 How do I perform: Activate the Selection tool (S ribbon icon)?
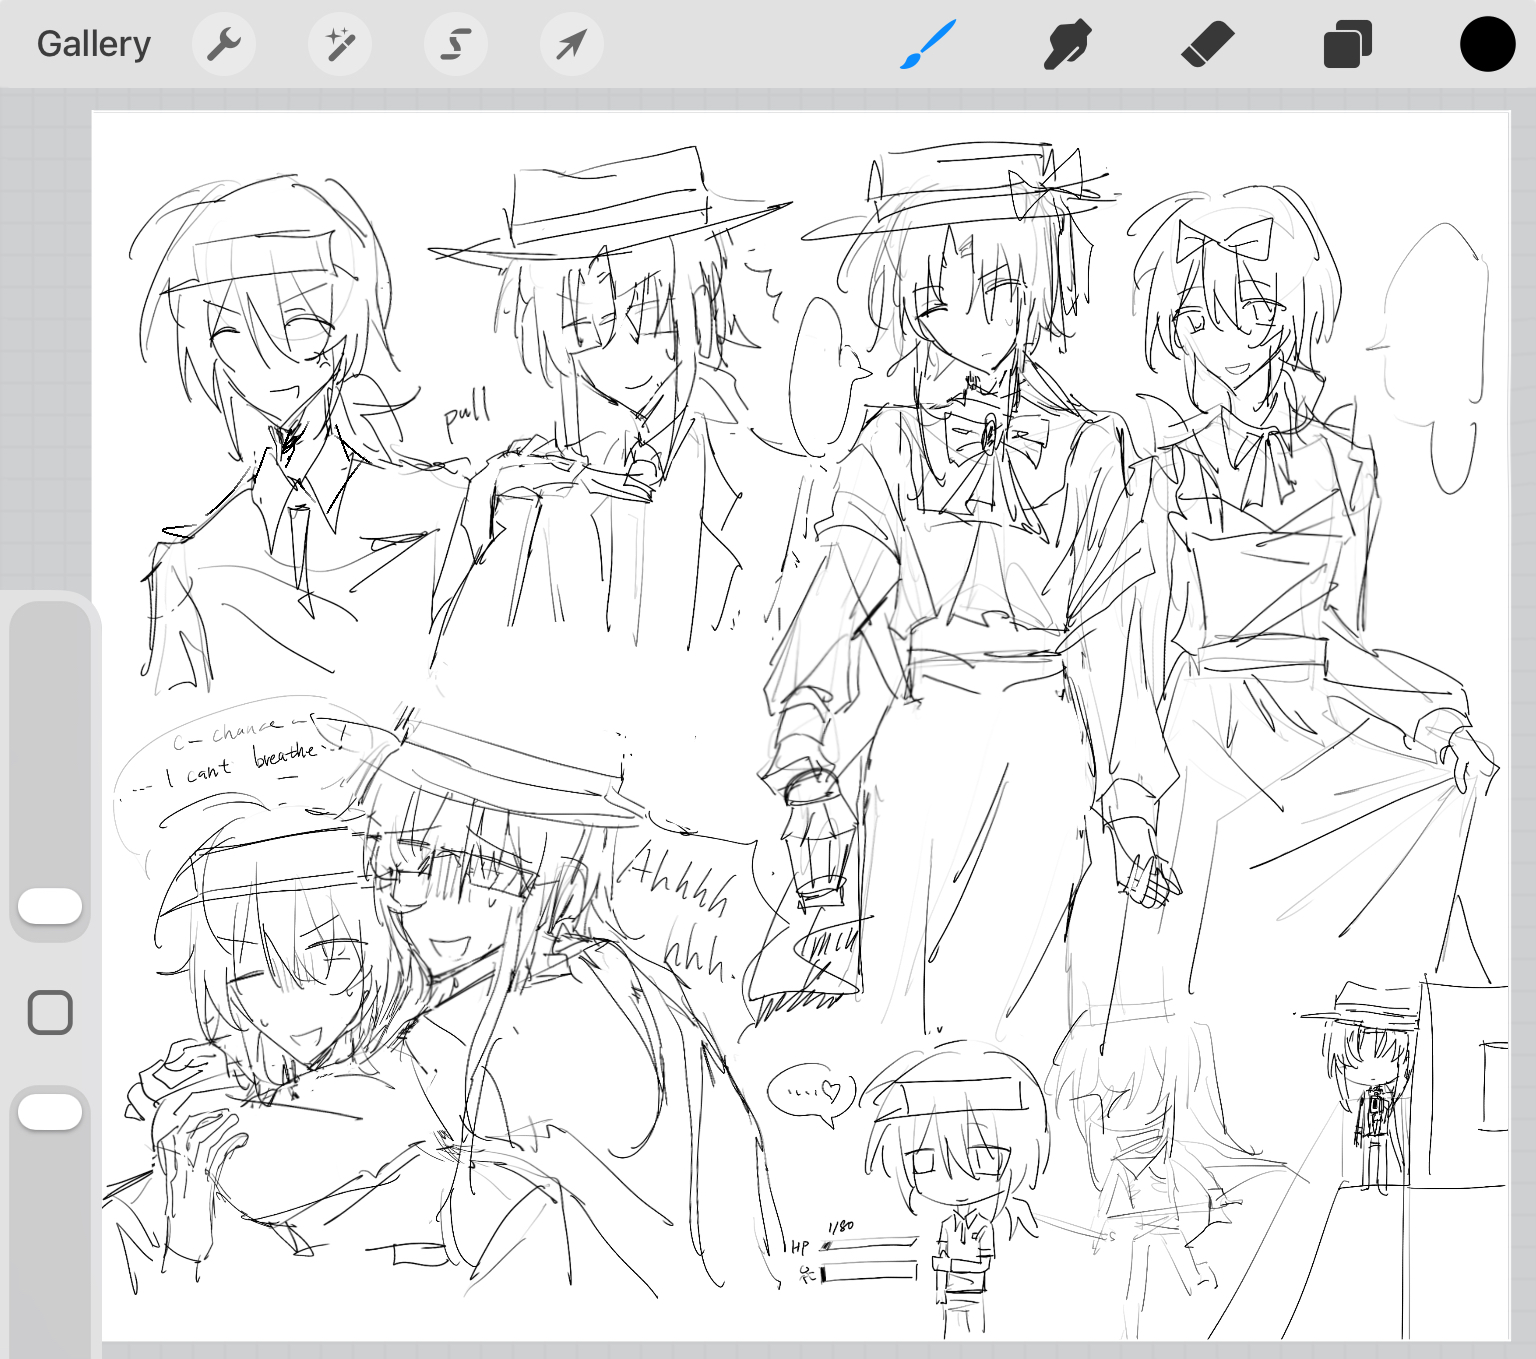[x=456, y=44]
